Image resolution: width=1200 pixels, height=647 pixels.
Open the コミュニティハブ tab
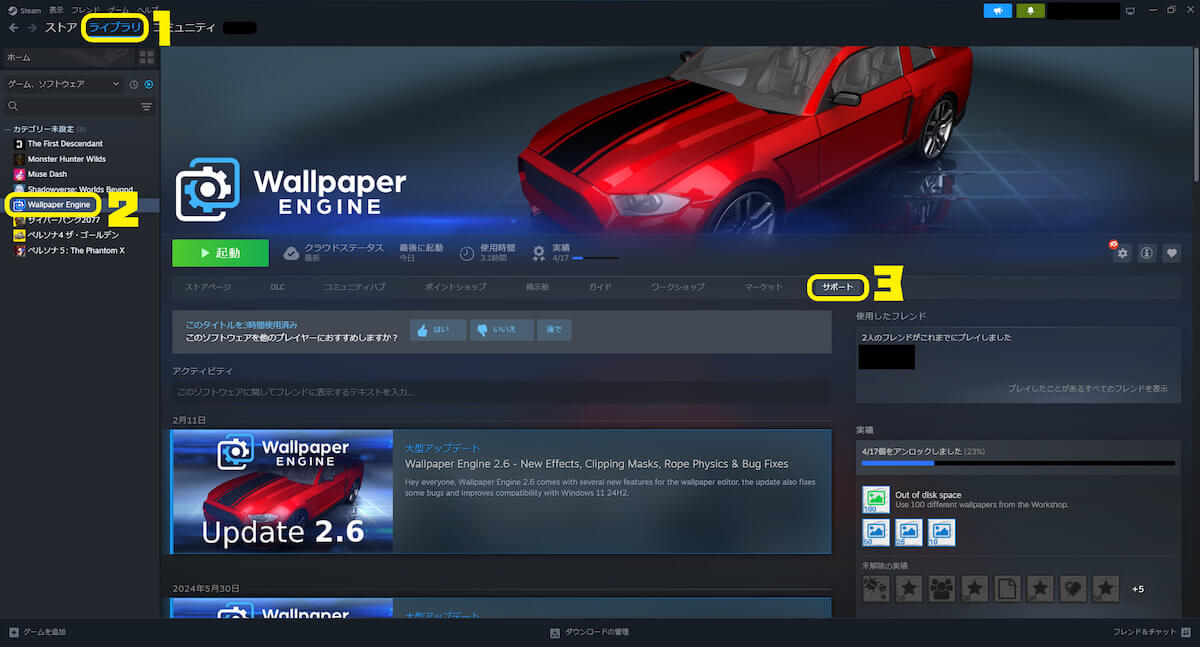pyautogui.click(x=354, y=287)
